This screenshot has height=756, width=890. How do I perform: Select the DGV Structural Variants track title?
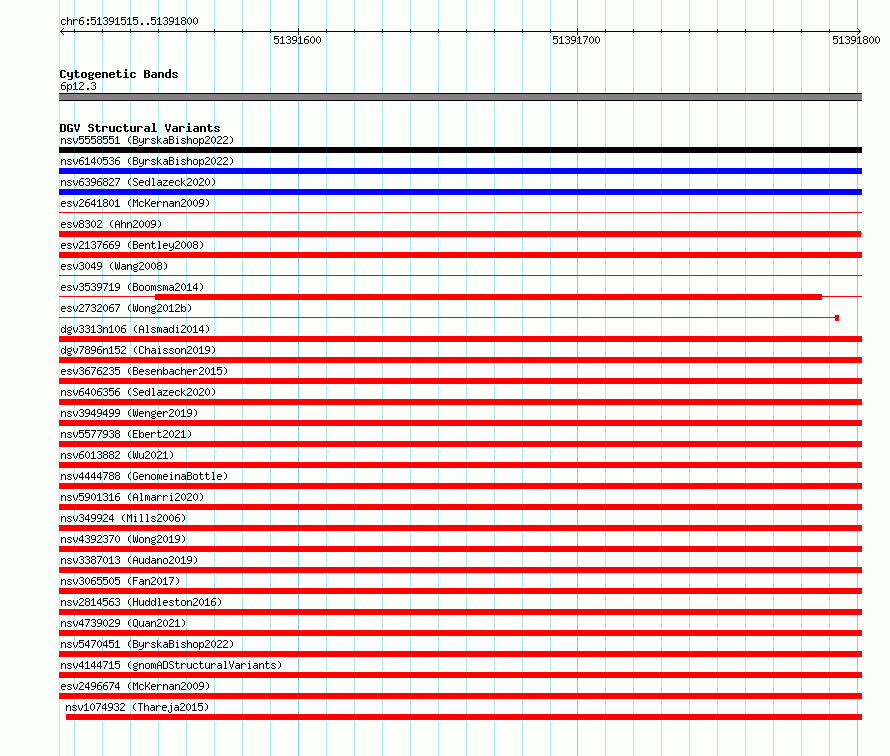pyautogui.click(x=140, y=128)
